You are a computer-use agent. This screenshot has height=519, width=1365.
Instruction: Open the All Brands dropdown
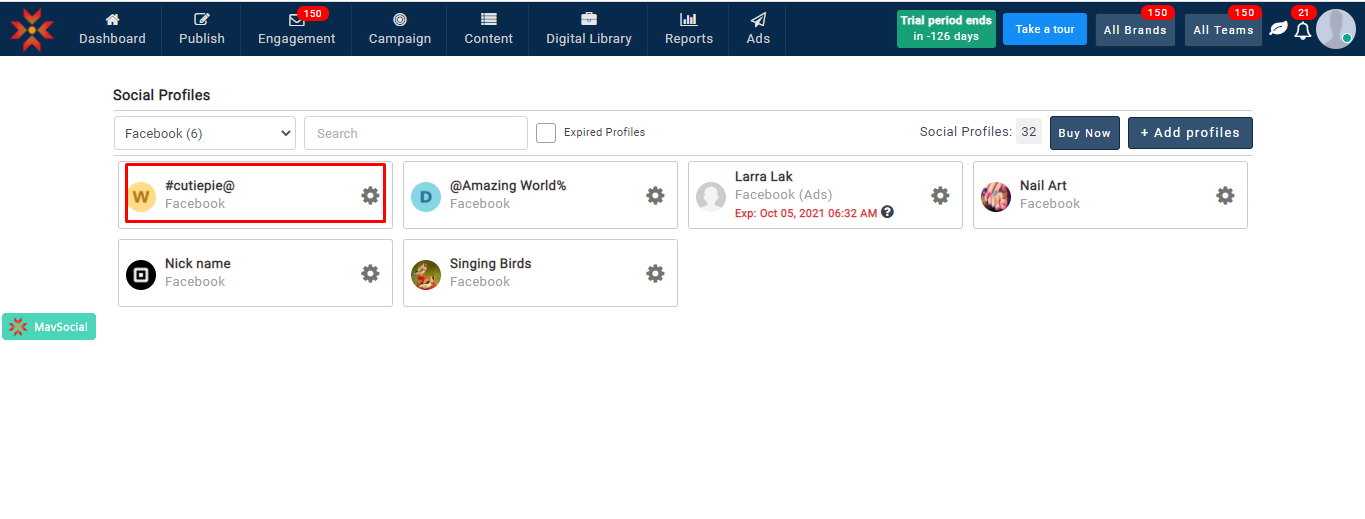(x=1135, y=30)
